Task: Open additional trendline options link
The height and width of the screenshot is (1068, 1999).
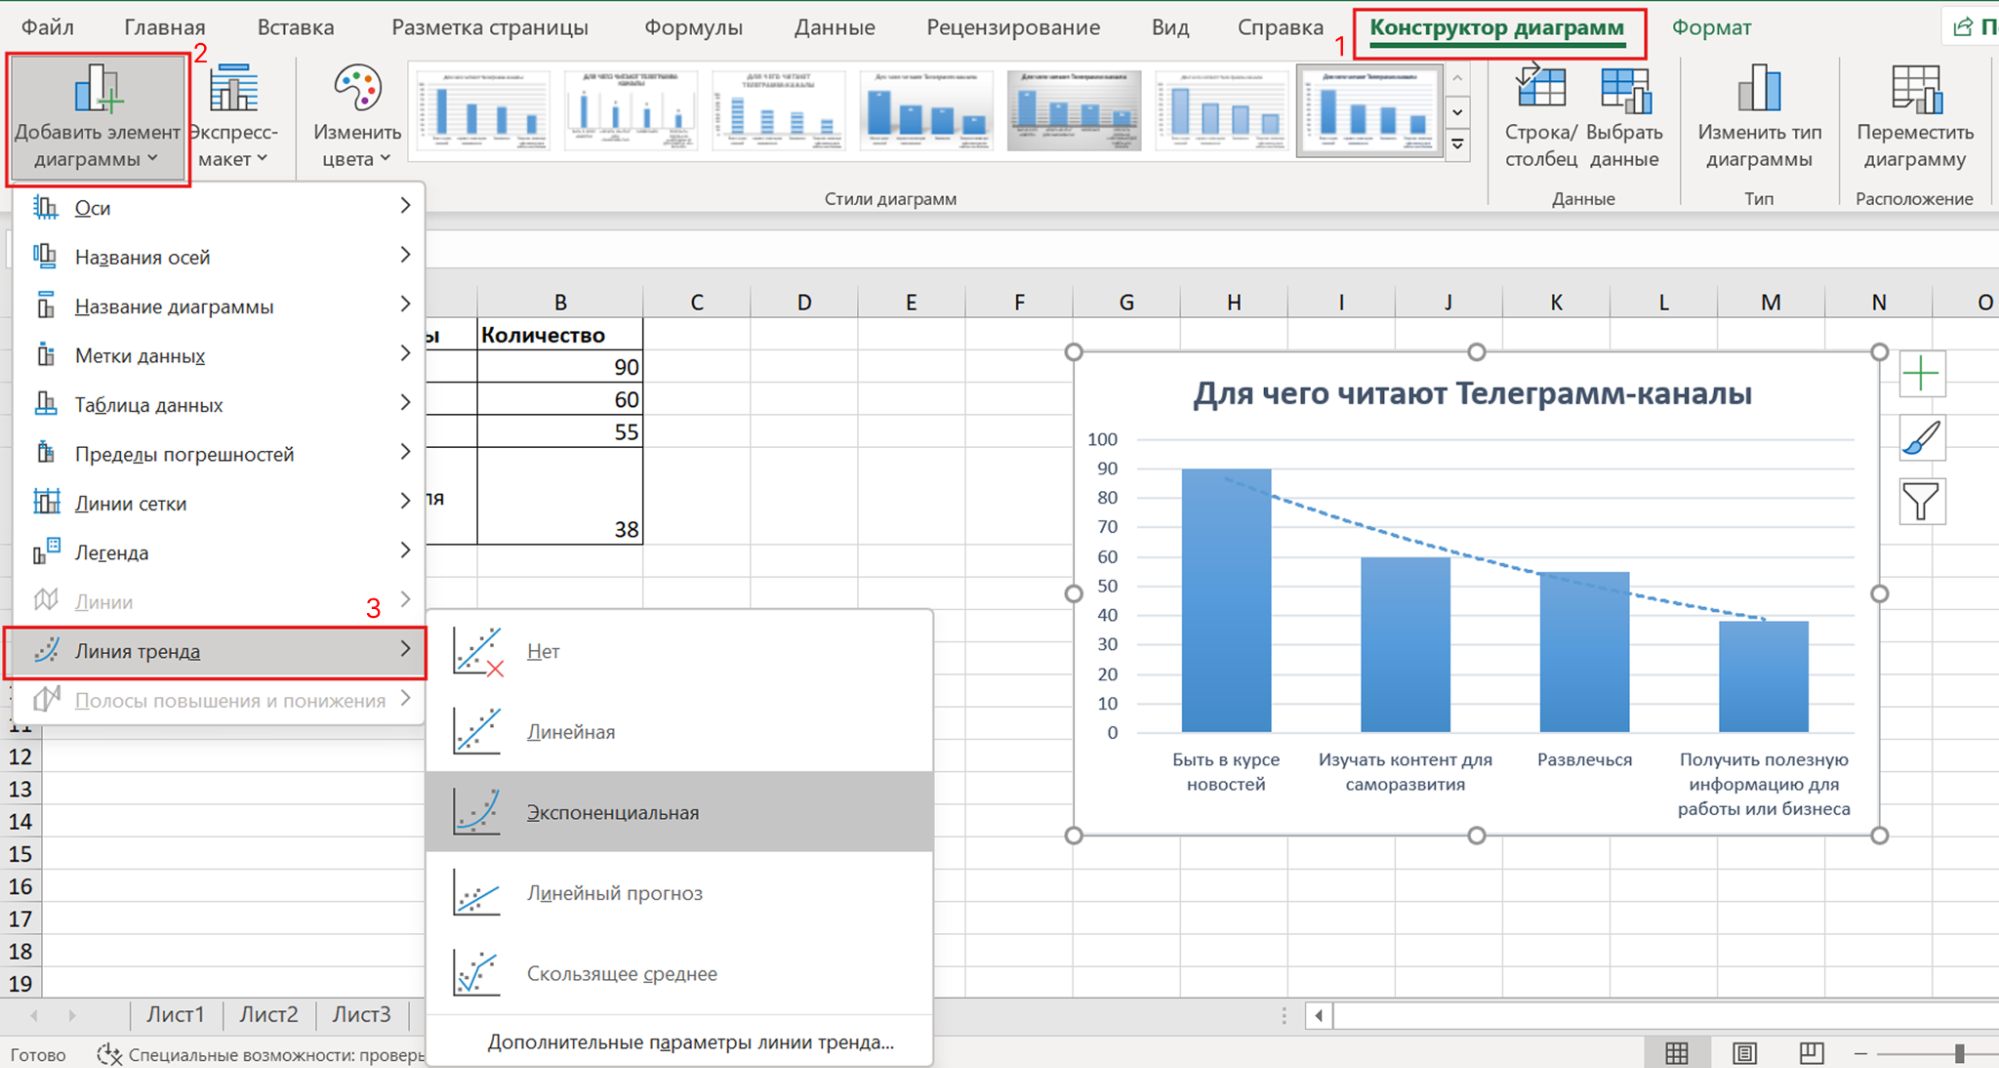Action: point(690,1042)
